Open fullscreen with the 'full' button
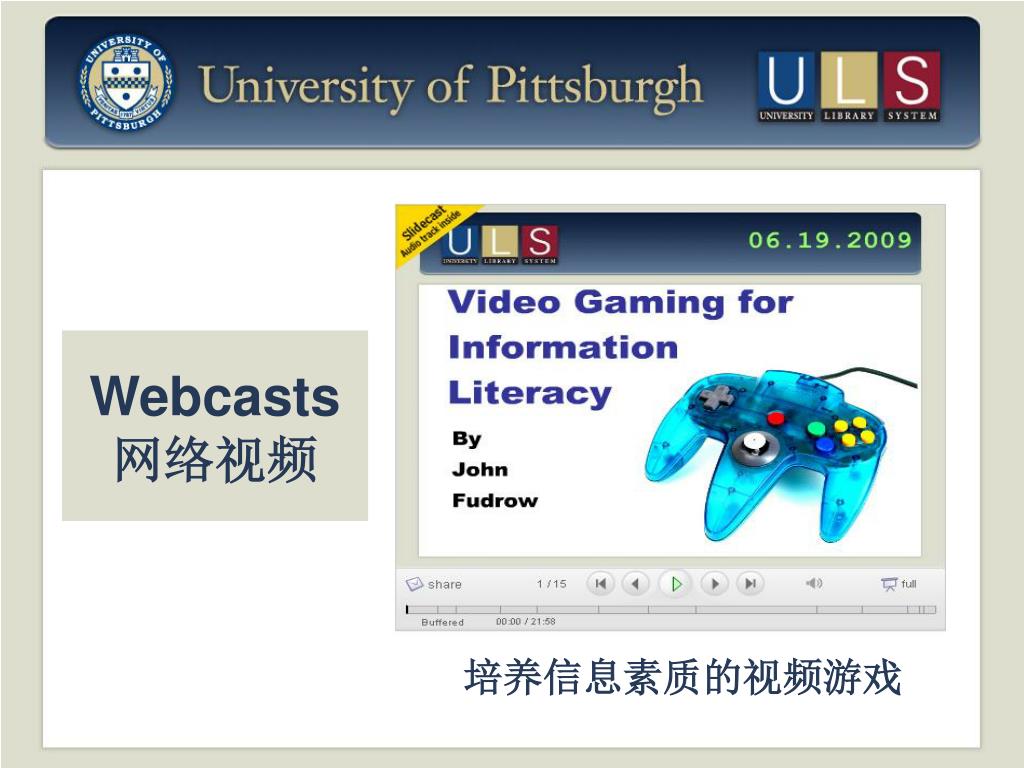 899,584
